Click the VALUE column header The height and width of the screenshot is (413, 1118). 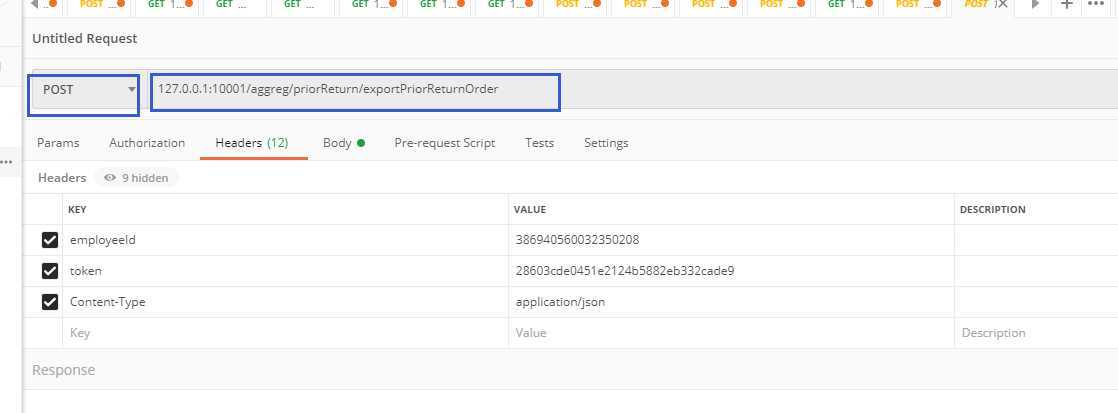click(530, 210)
